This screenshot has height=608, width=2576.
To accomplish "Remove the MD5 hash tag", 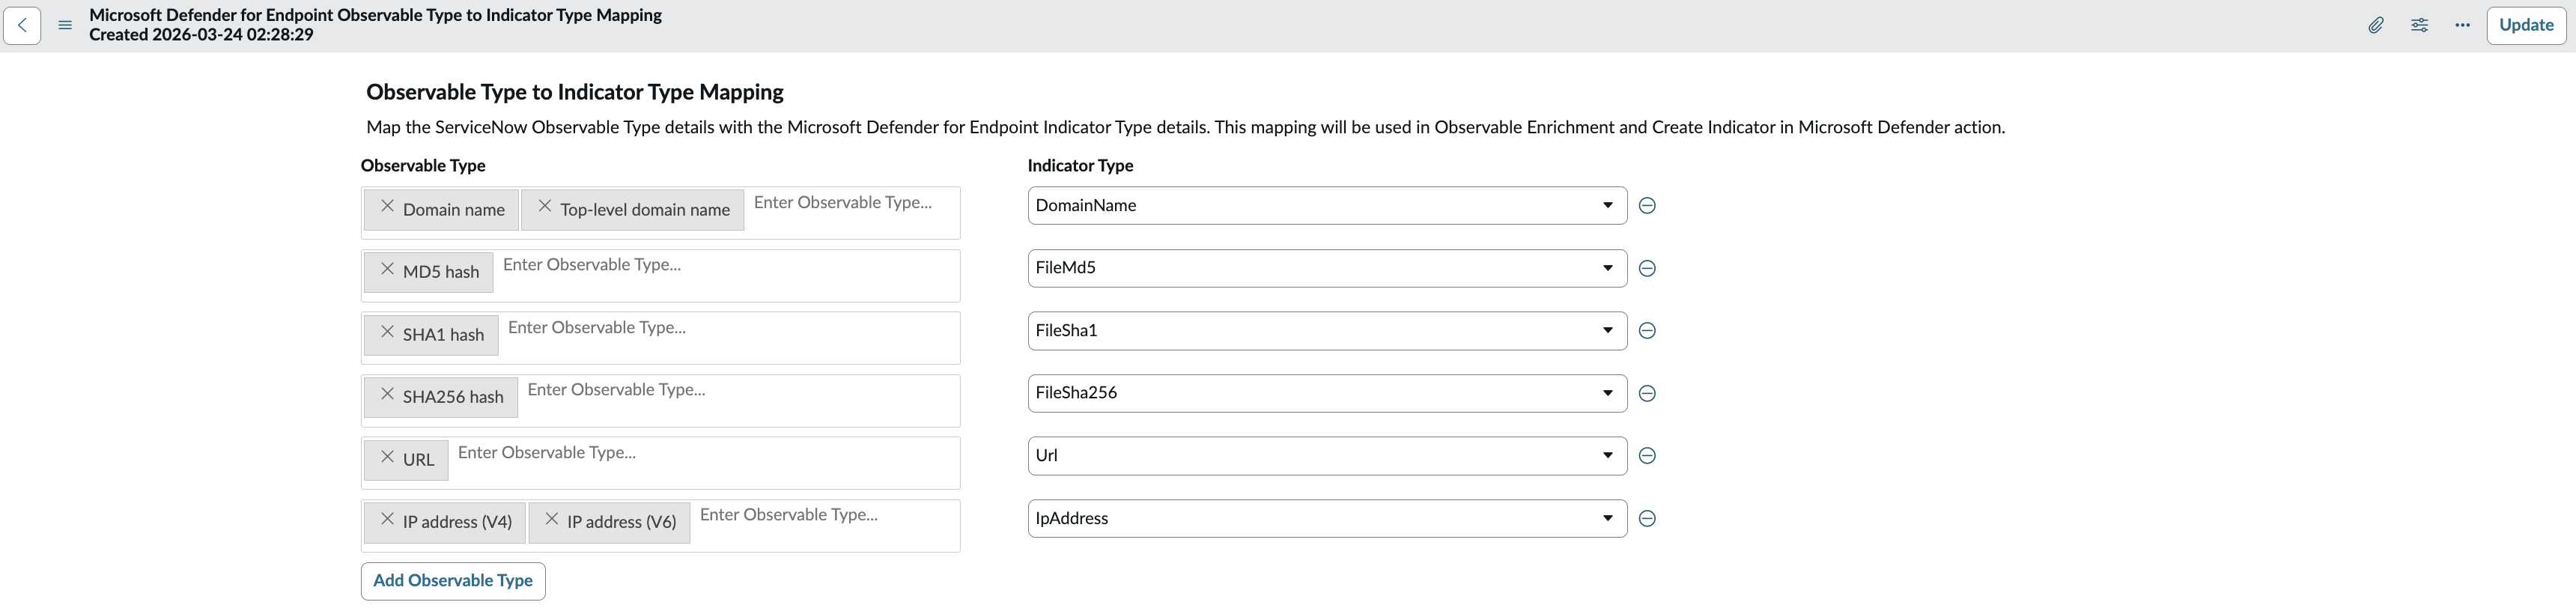I will (x=388, y=269).
